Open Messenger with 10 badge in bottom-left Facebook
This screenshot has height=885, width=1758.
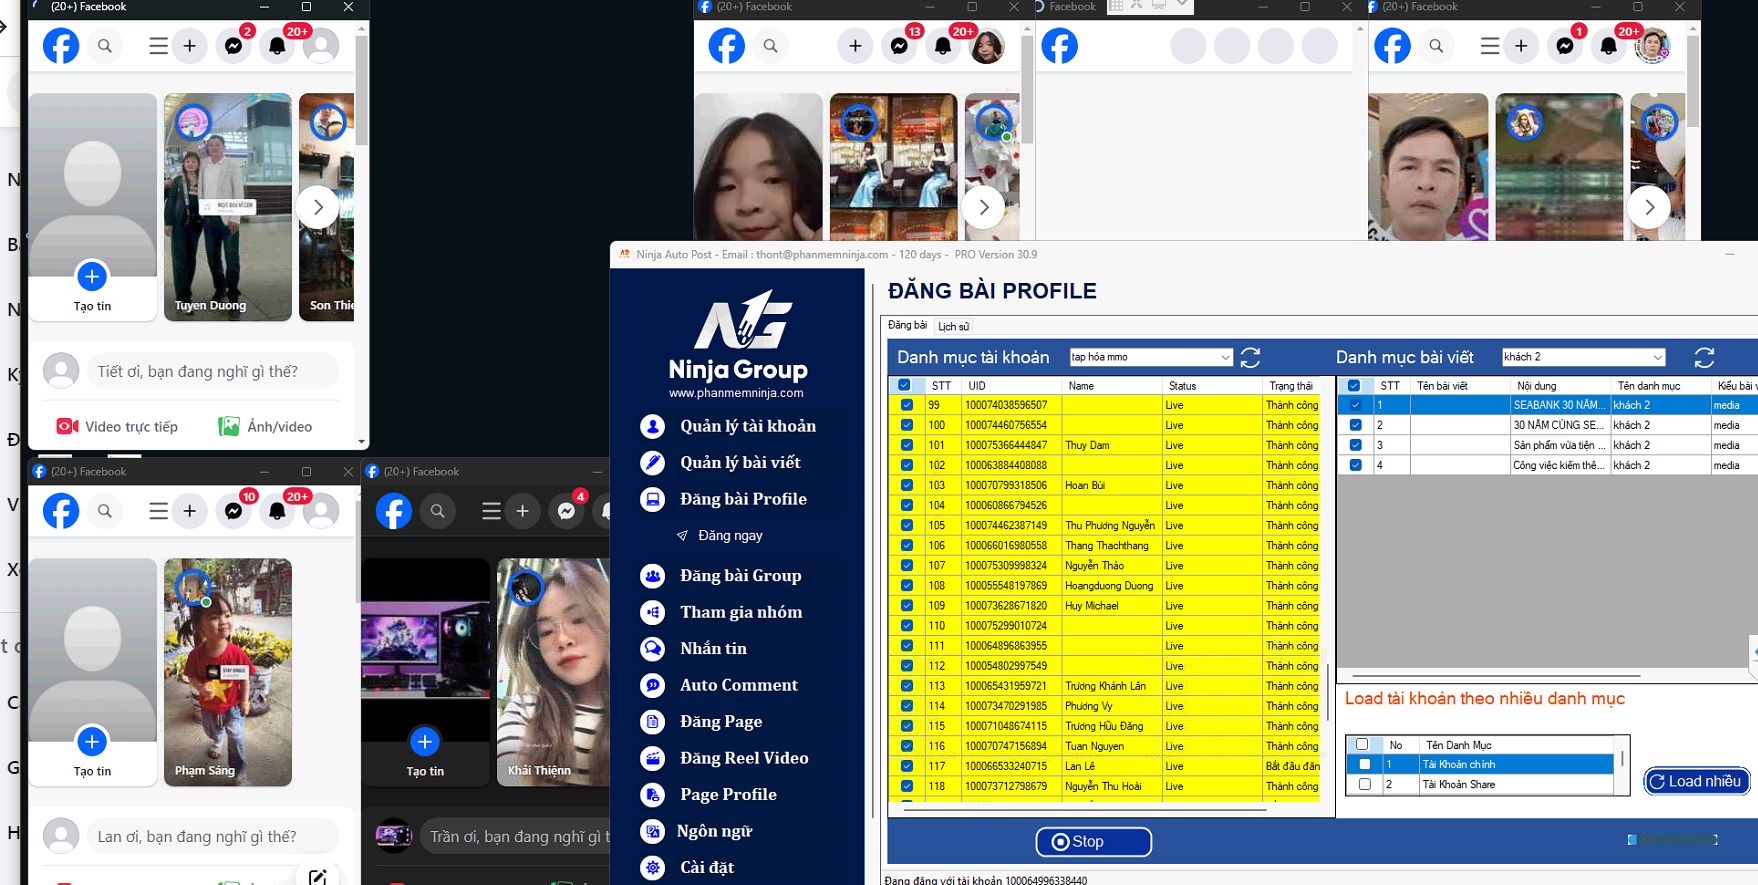(x=233, y=511)
